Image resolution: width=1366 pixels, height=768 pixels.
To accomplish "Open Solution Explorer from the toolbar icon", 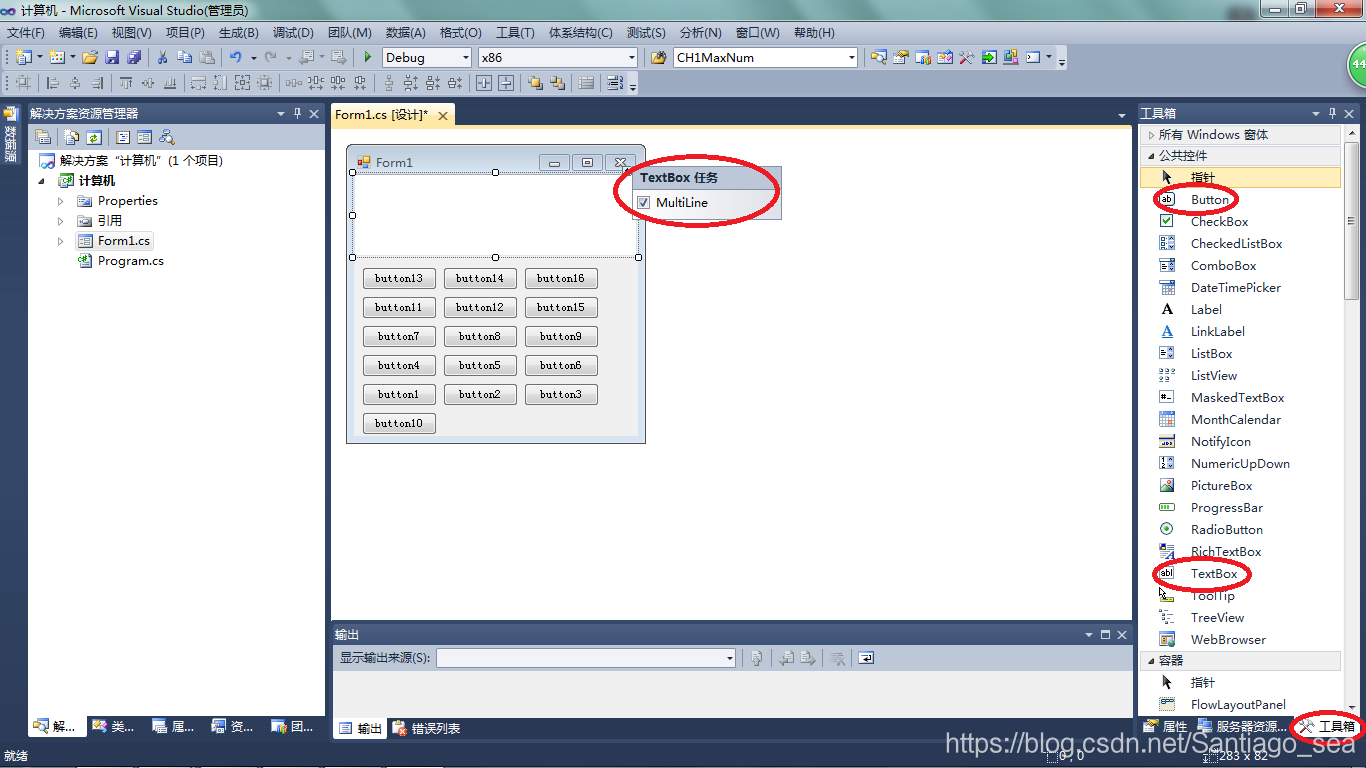I will pos(878,57).
